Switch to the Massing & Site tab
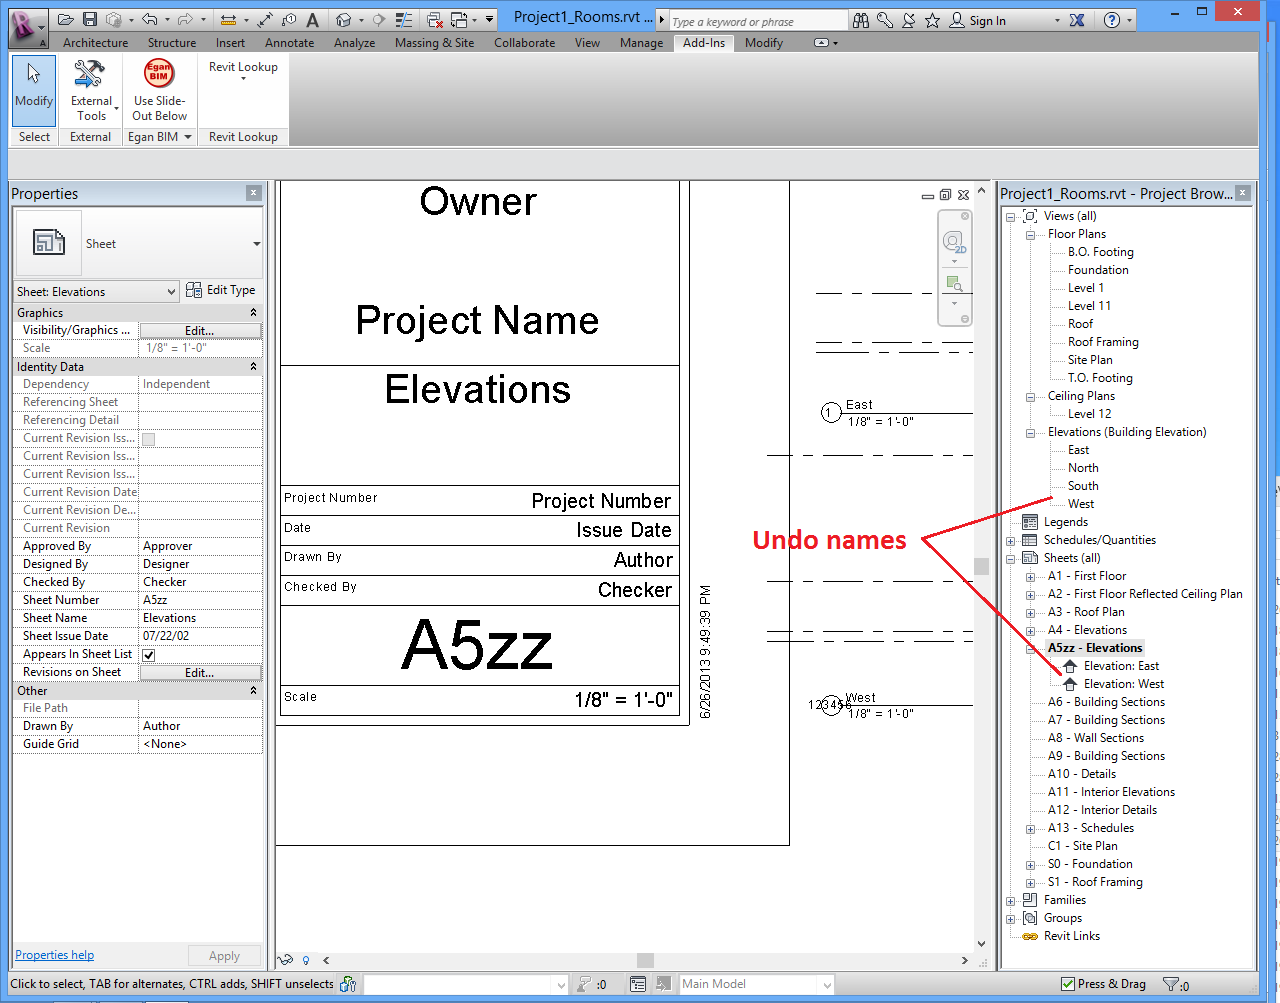The height and width of the screenshot is (1003, 1280). click(x=434, y=43)
